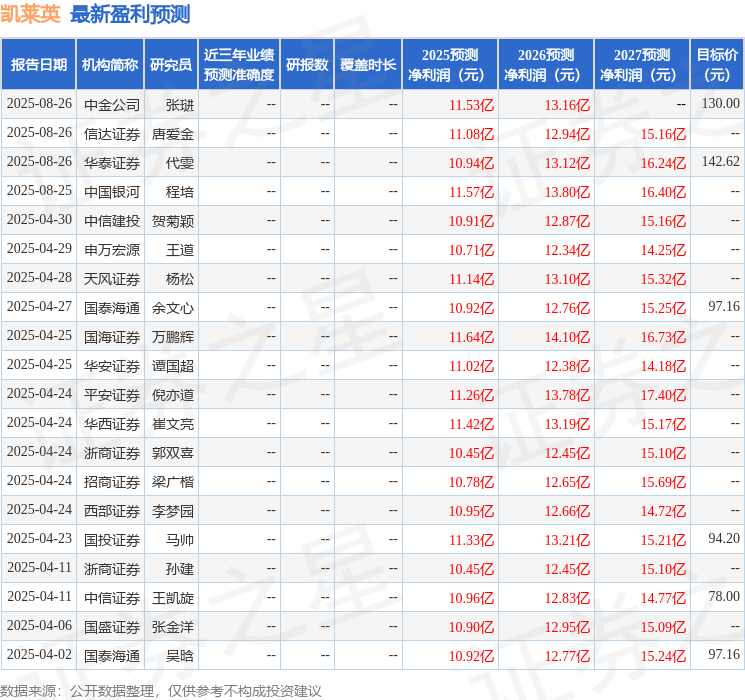Click the 2025-04-02 date in last row

pyautogui.click(x=39, y=654)
